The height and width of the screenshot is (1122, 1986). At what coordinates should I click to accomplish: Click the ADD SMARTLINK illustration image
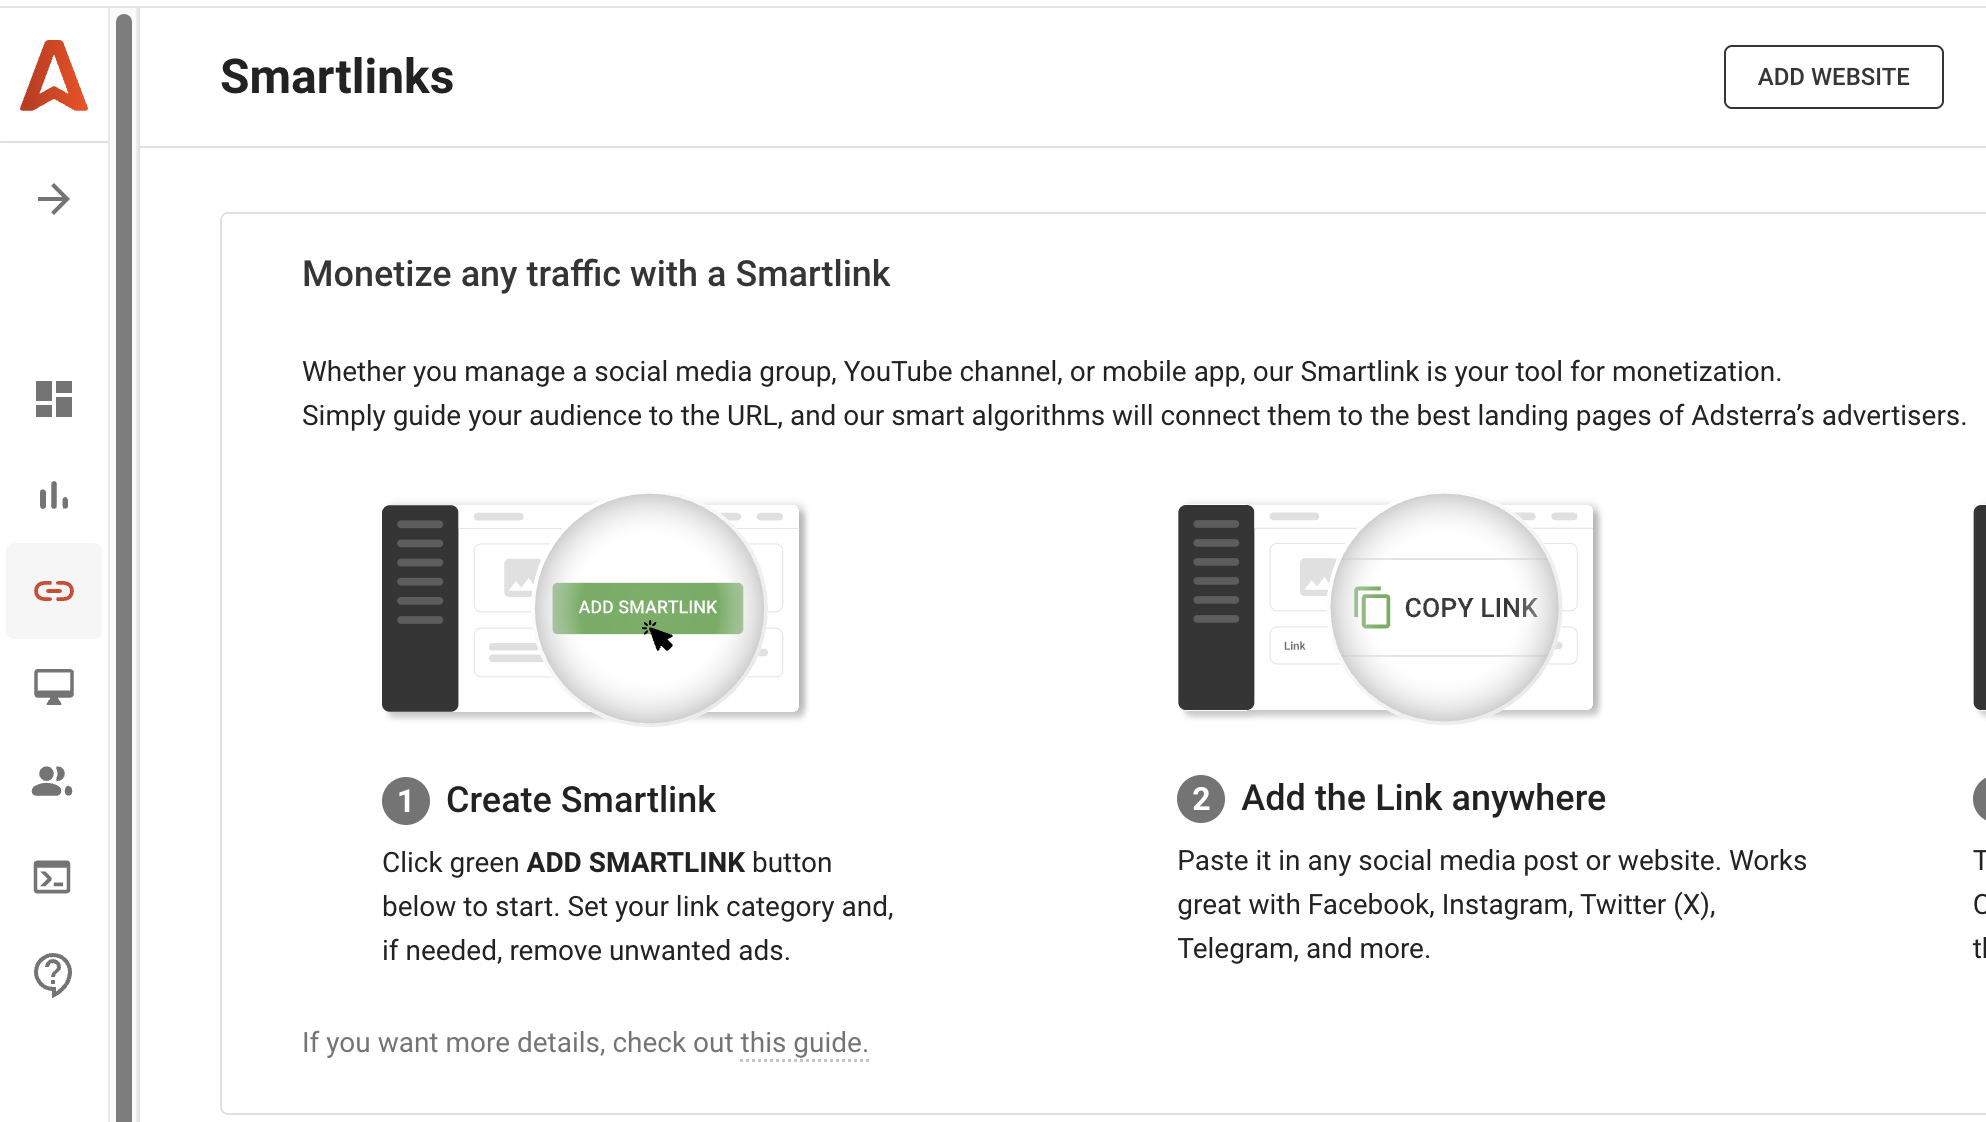(592, 608)
